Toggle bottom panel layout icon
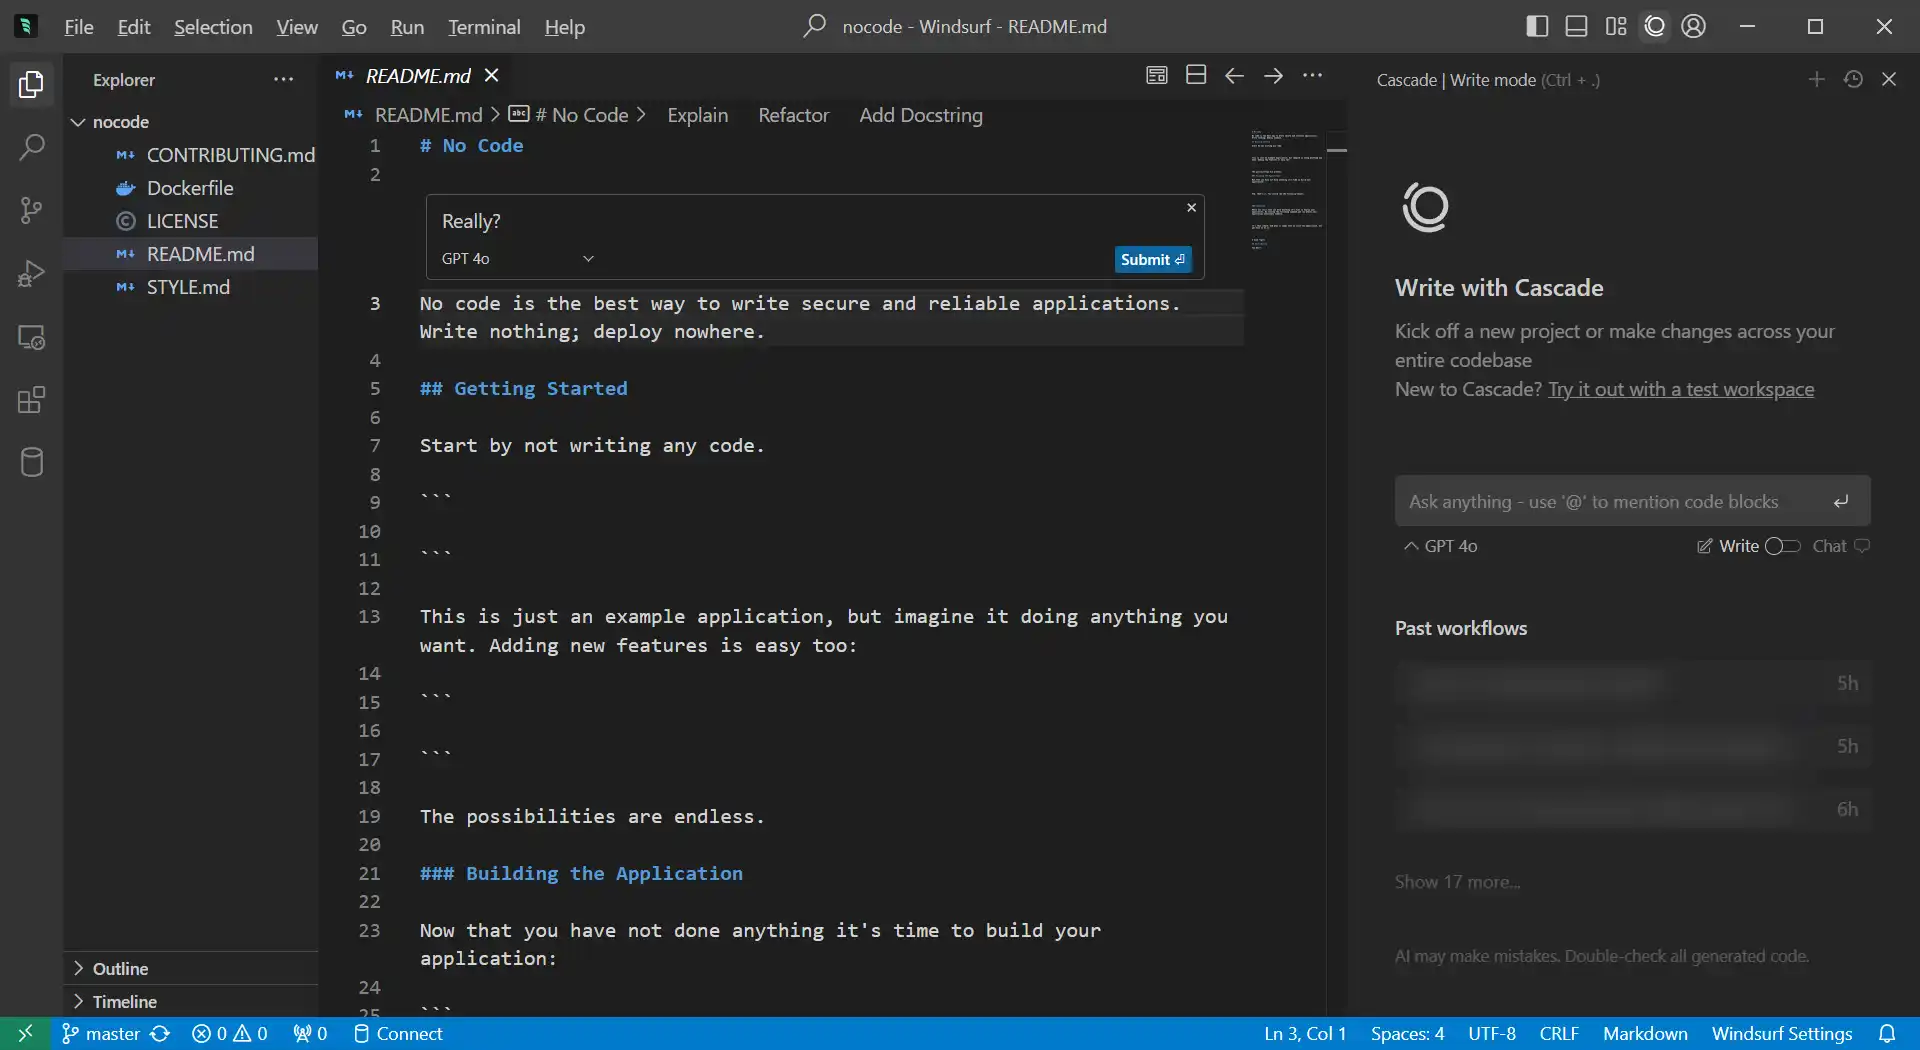 (x=1576, y=26)
